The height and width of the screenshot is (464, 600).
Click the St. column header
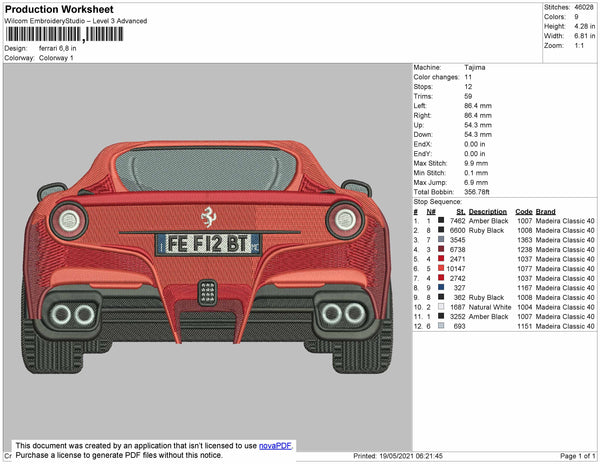pos(461,212)
